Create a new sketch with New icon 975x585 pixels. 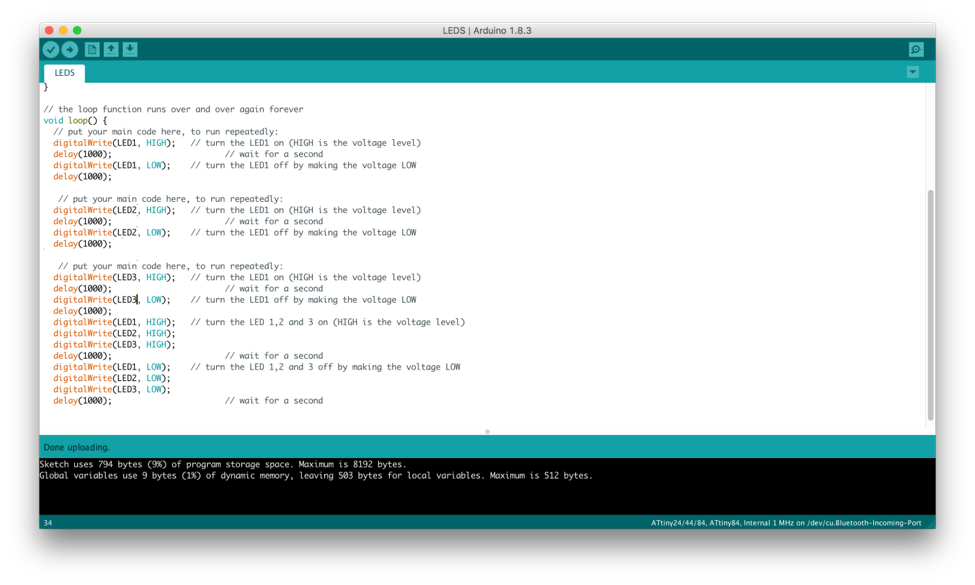92,50
